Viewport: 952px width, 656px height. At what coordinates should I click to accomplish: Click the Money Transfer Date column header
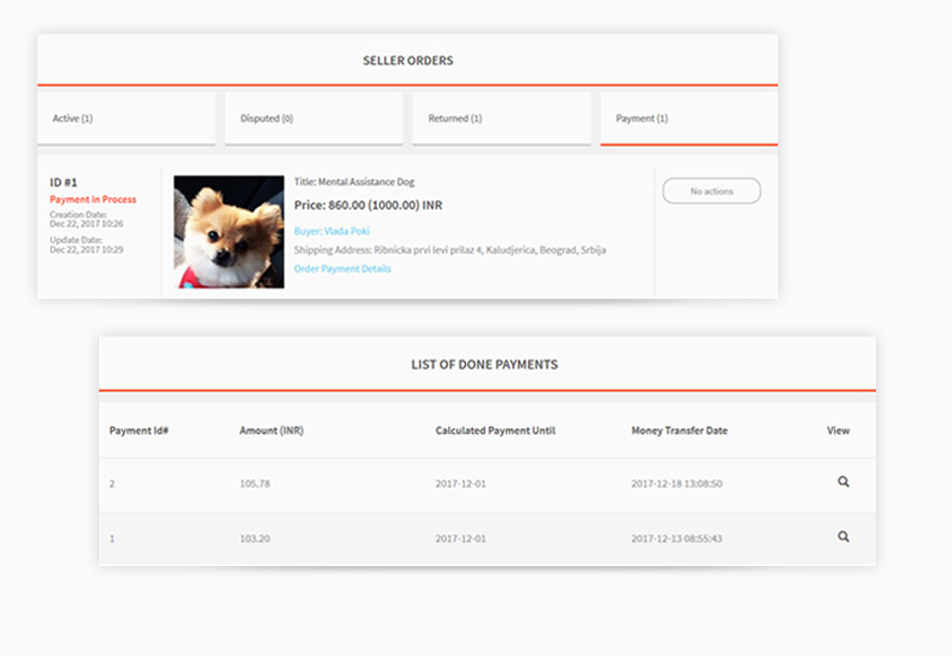coord(679,431)
